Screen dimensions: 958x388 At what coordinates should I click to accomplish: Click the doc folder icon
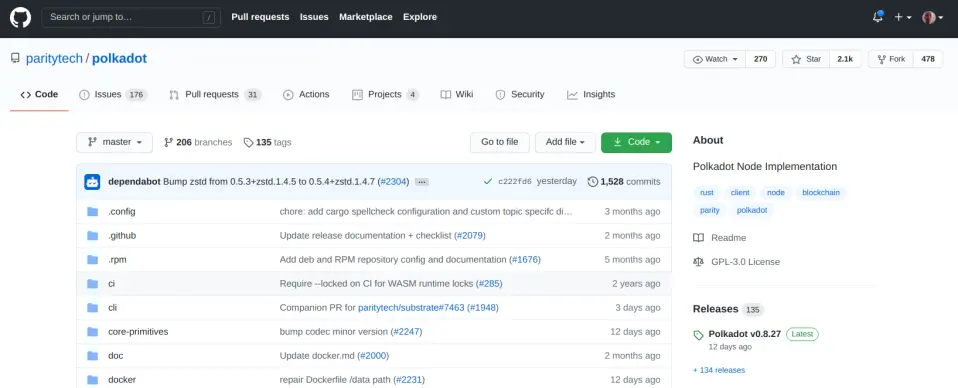click(92, 356)
